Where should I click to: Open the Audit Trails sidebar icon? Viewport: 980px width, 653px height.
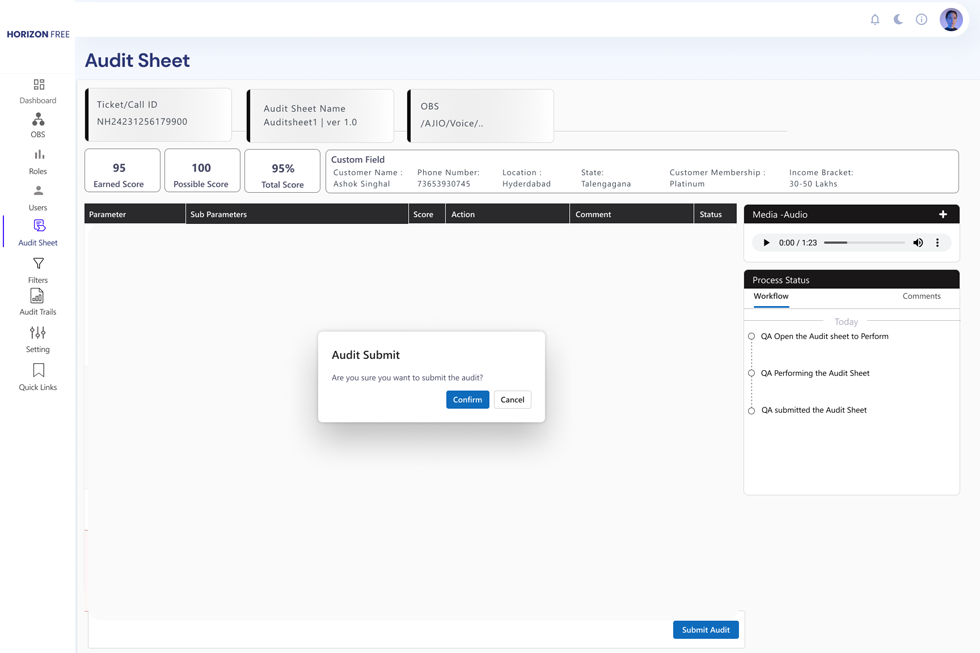pos(38,297)
